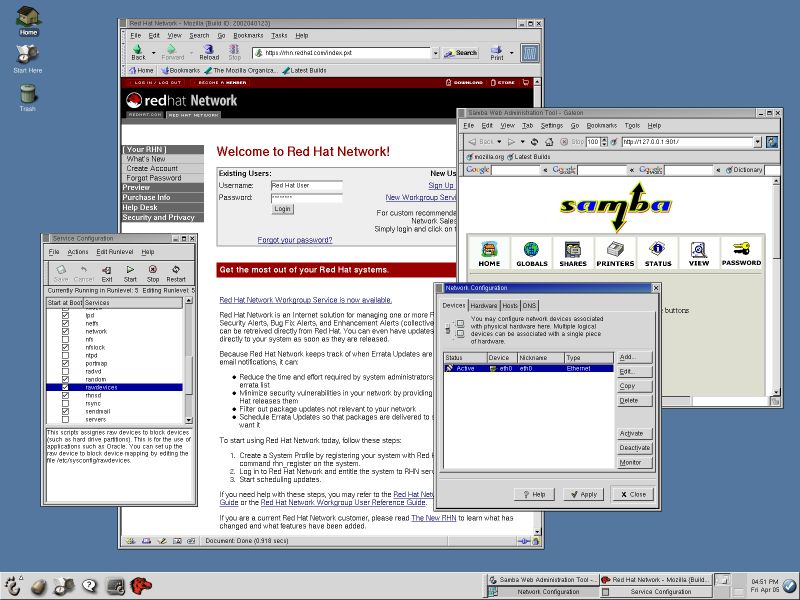Click the Apply button in Network Configuration
The height and width of the screenshot is (600, 800).
[583, 494]
